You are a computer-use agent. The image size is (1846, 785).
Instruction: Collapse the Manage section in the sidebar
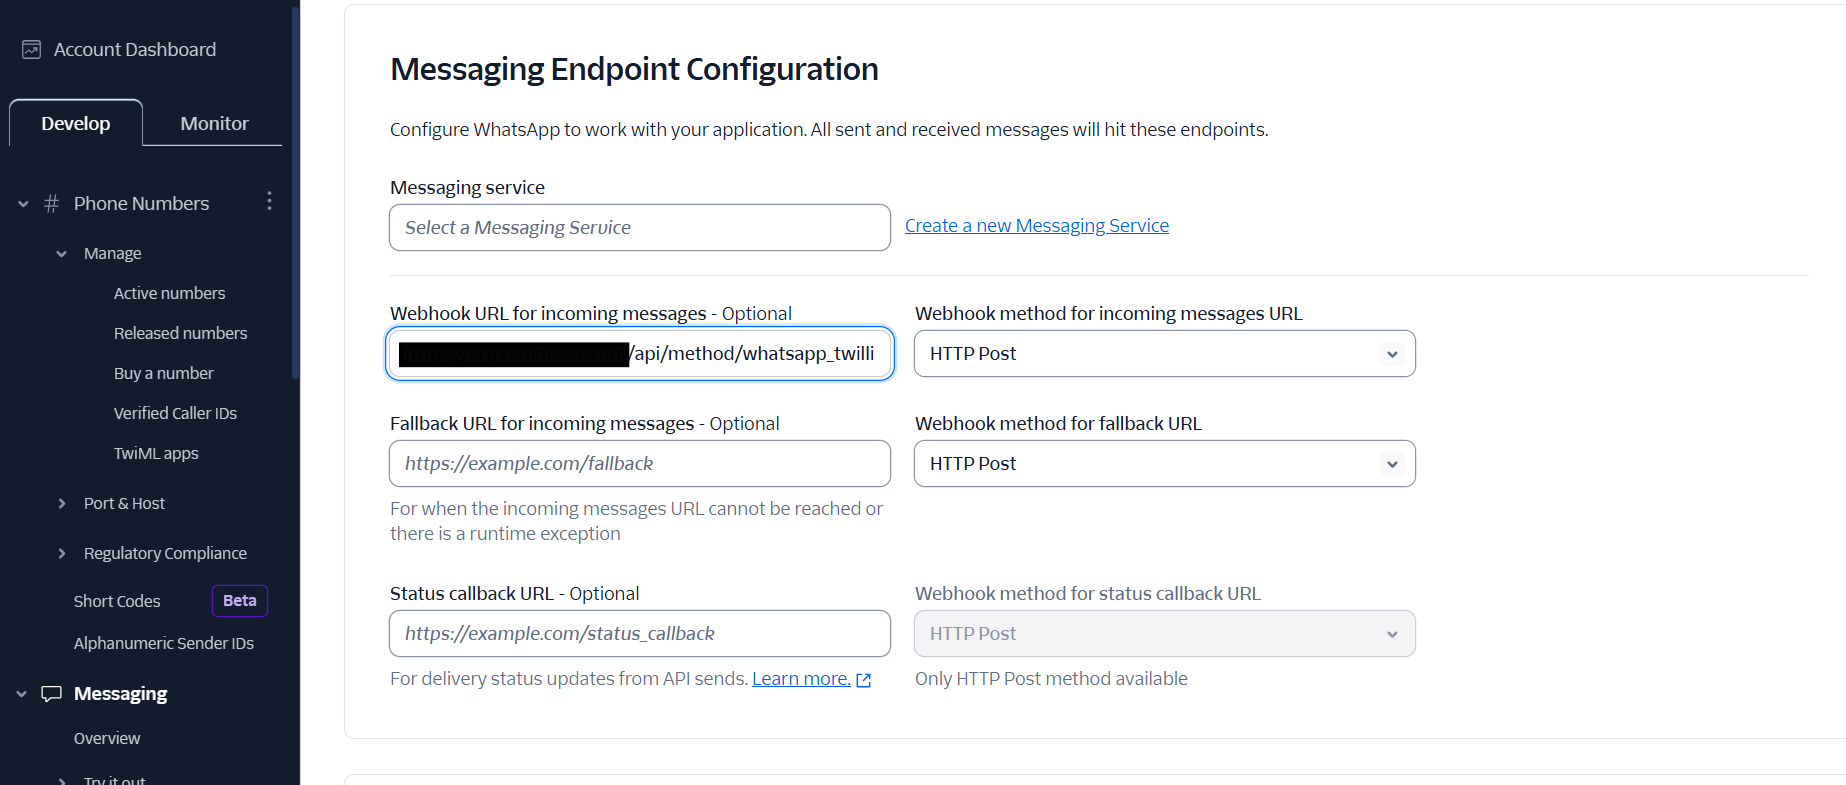coord(62,253)
